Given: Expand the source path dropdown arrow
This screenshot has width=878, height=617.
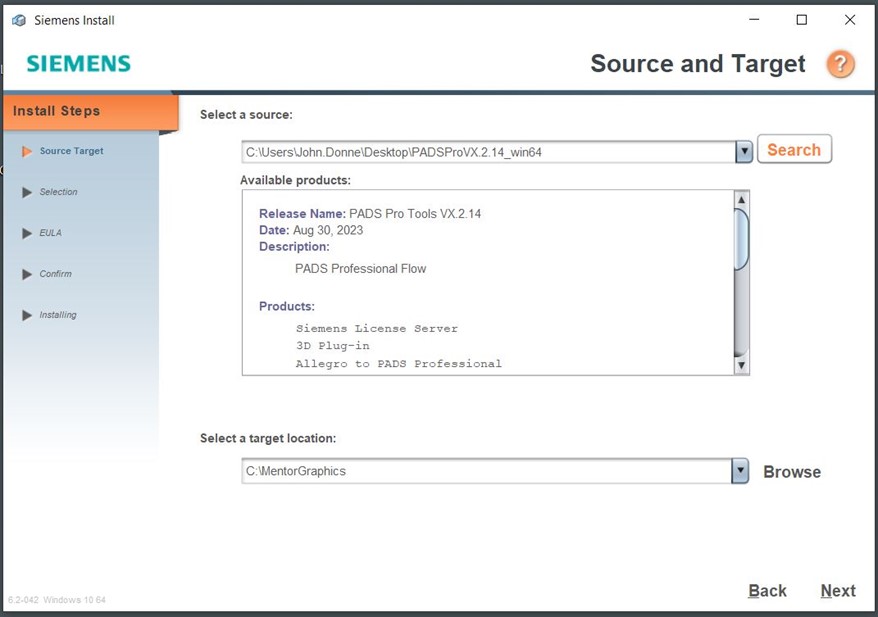Looking at the screenshot, I should pos(744,152).
